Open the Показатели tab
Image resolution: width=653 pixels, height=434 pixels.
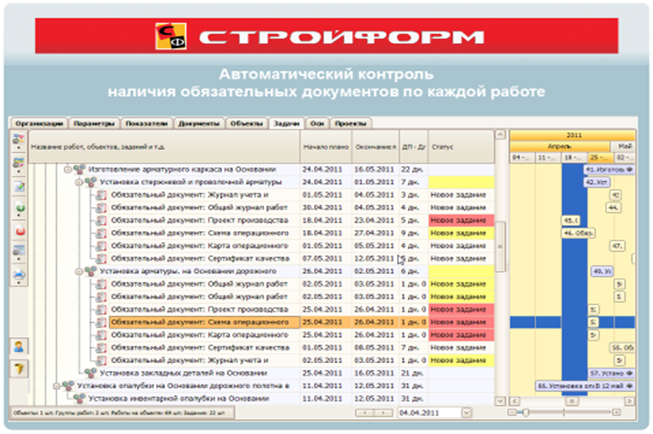(x=146, y=124)
